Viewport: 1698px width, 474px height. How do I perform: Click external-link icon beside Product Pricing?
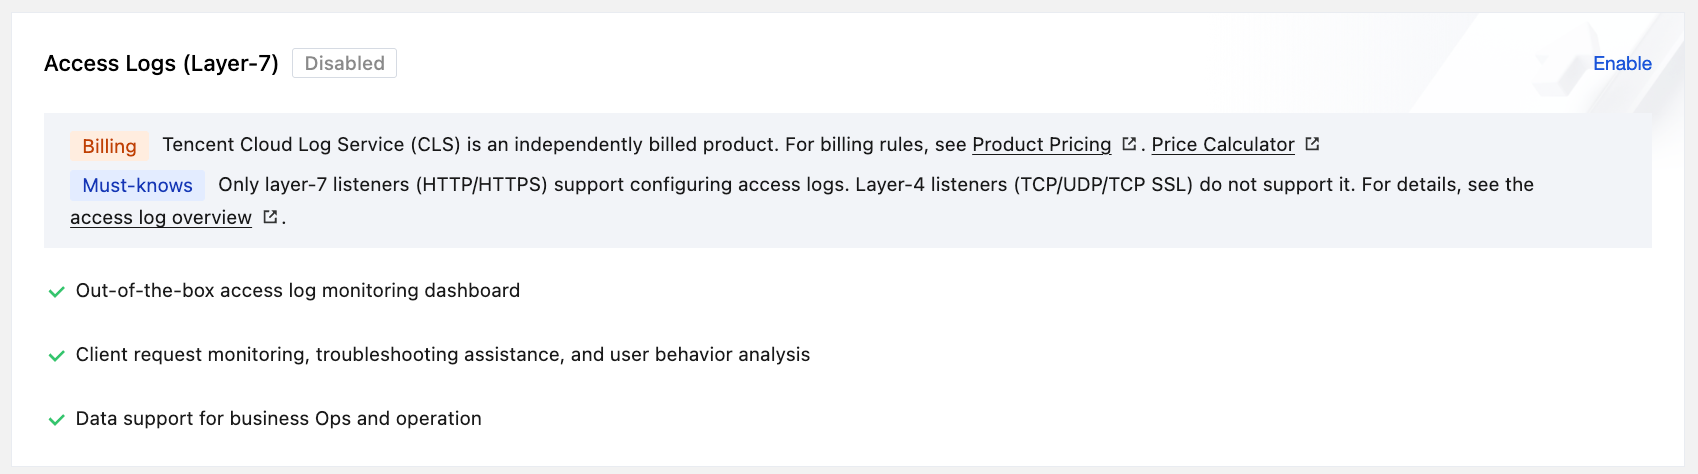[1129, 144]
